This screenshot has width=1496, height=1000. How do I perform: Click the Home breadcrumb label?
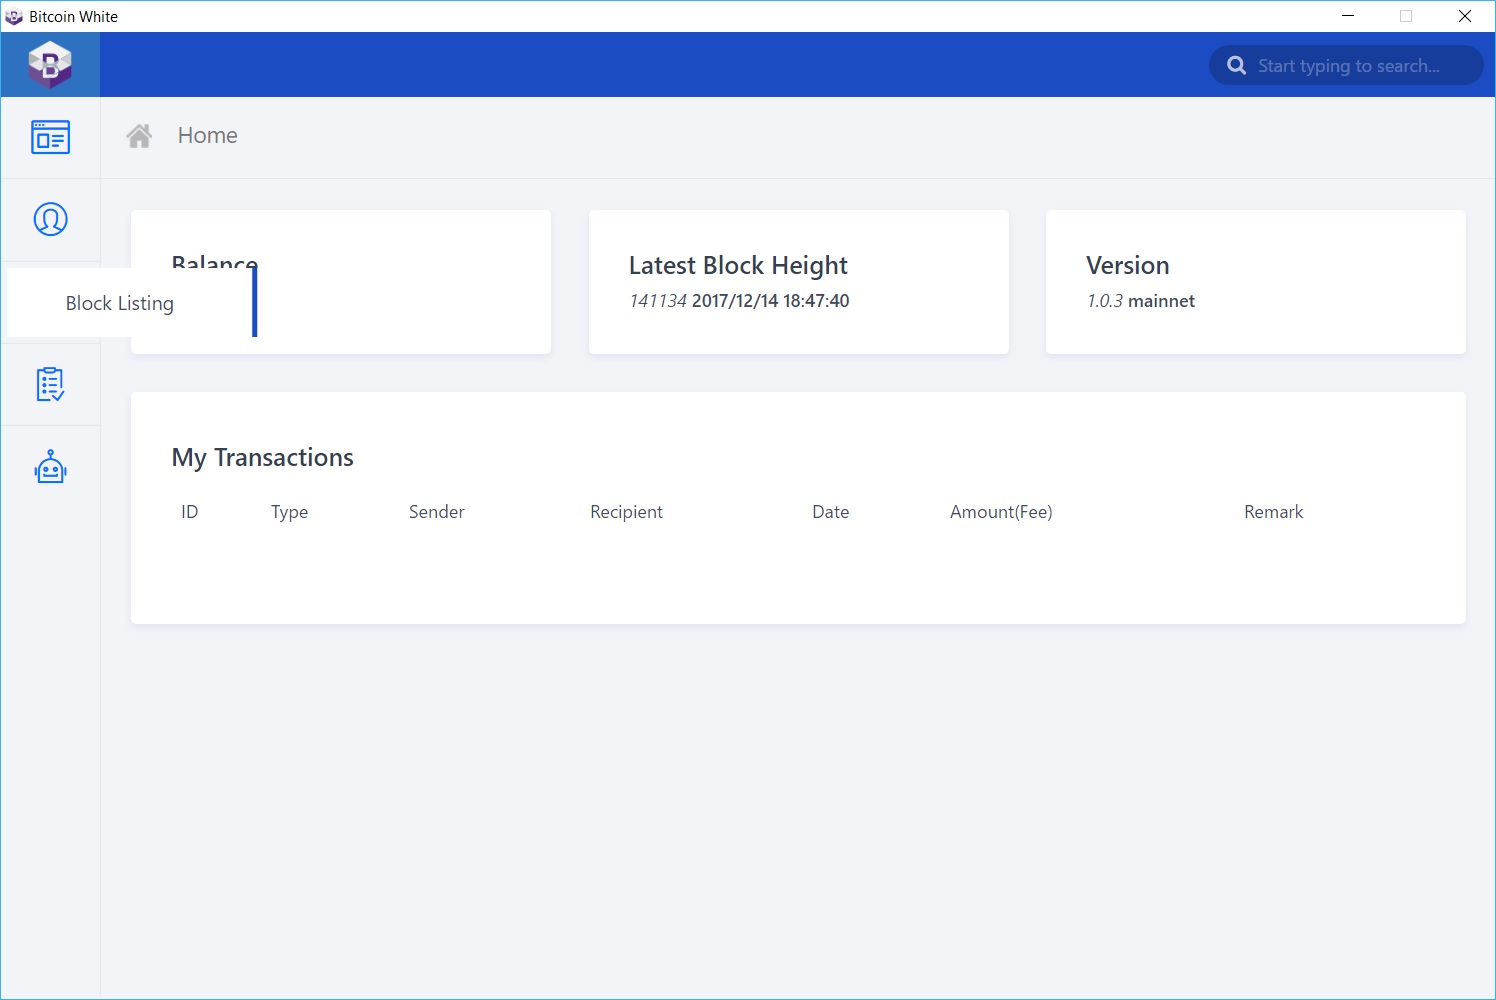tap(208, 136)
